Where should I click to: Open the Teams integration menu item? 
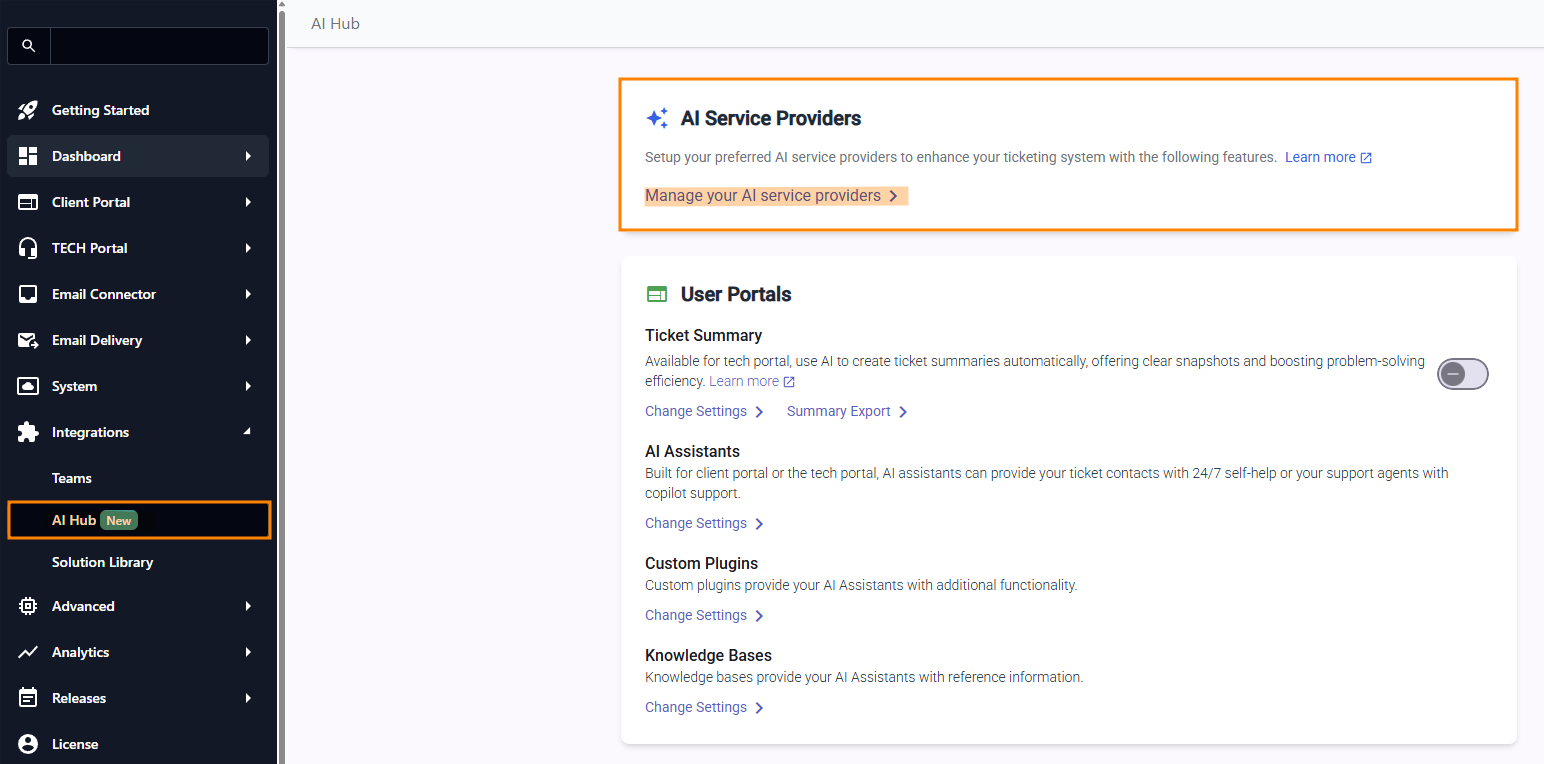[72, 478]
